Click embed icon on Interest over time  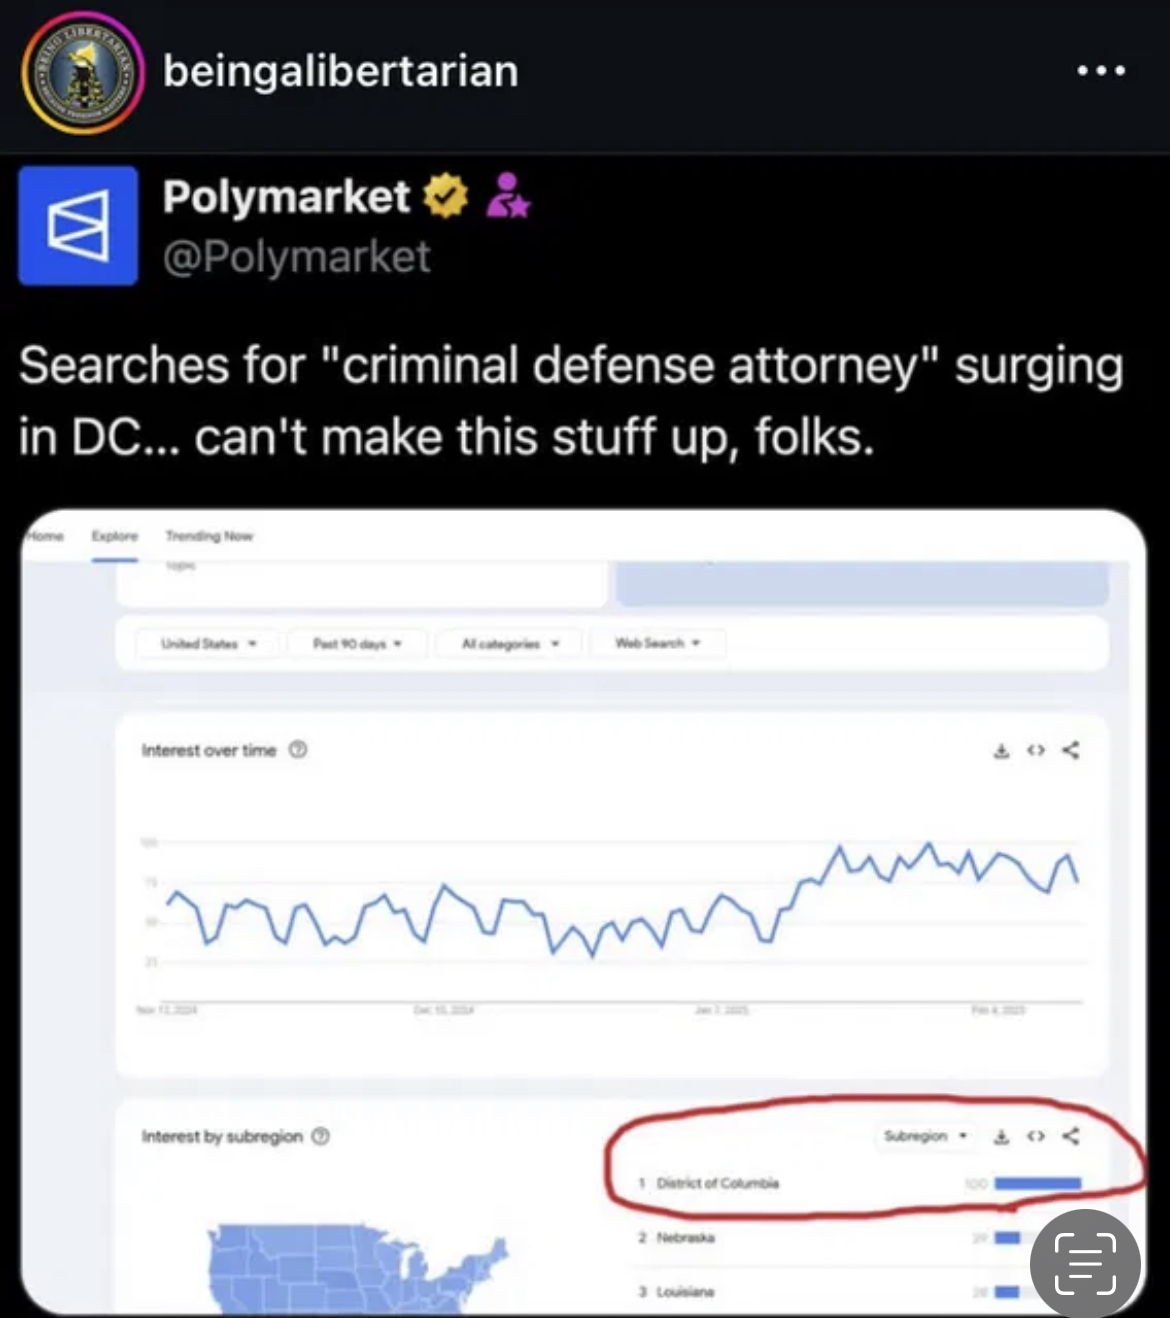point(1036,750)
